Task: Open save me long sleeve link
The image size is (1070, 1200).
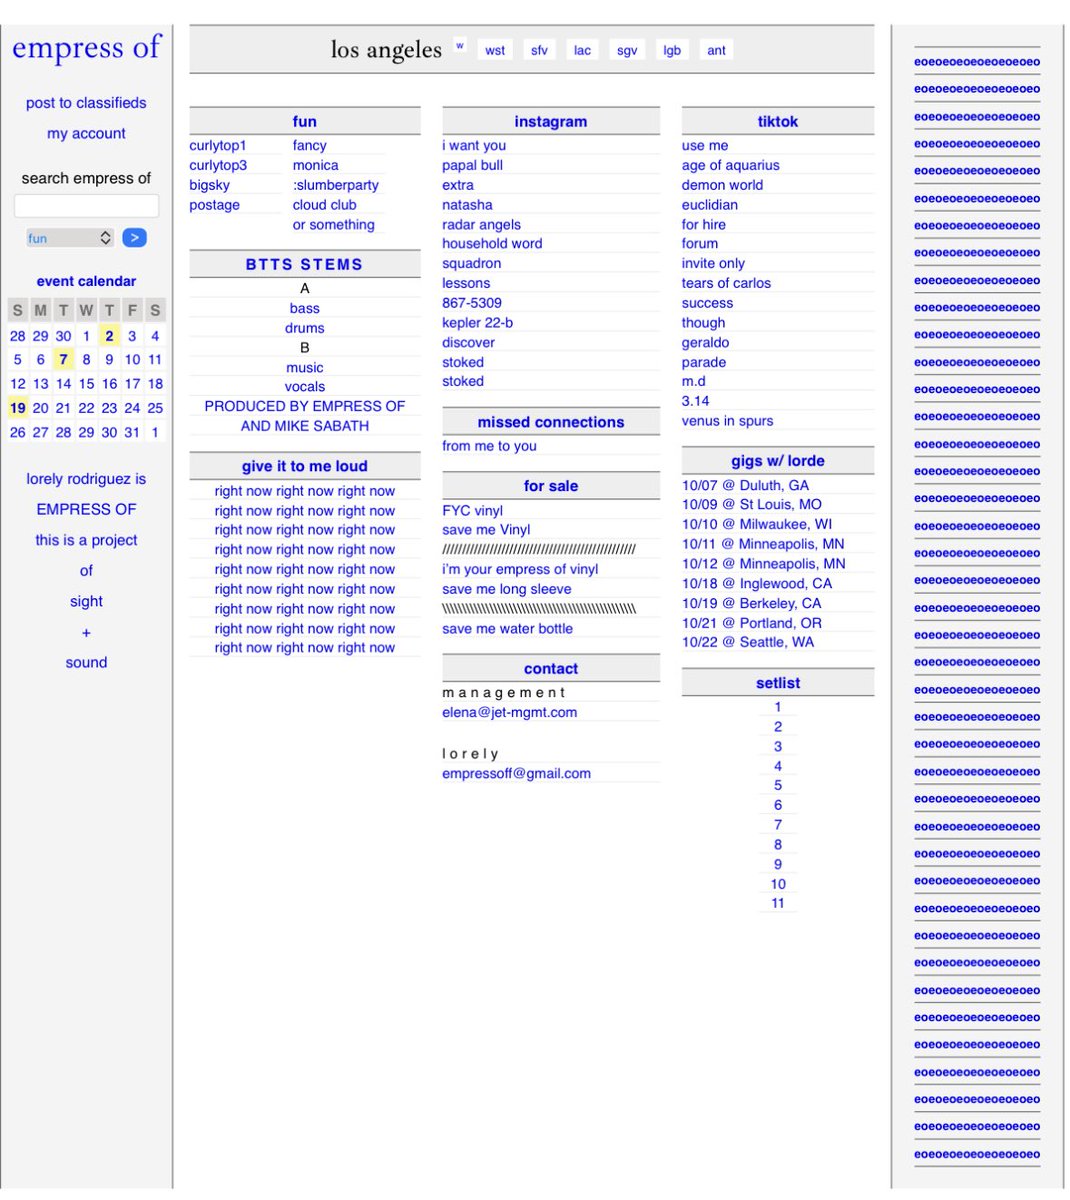Action: tap(507, 590)
